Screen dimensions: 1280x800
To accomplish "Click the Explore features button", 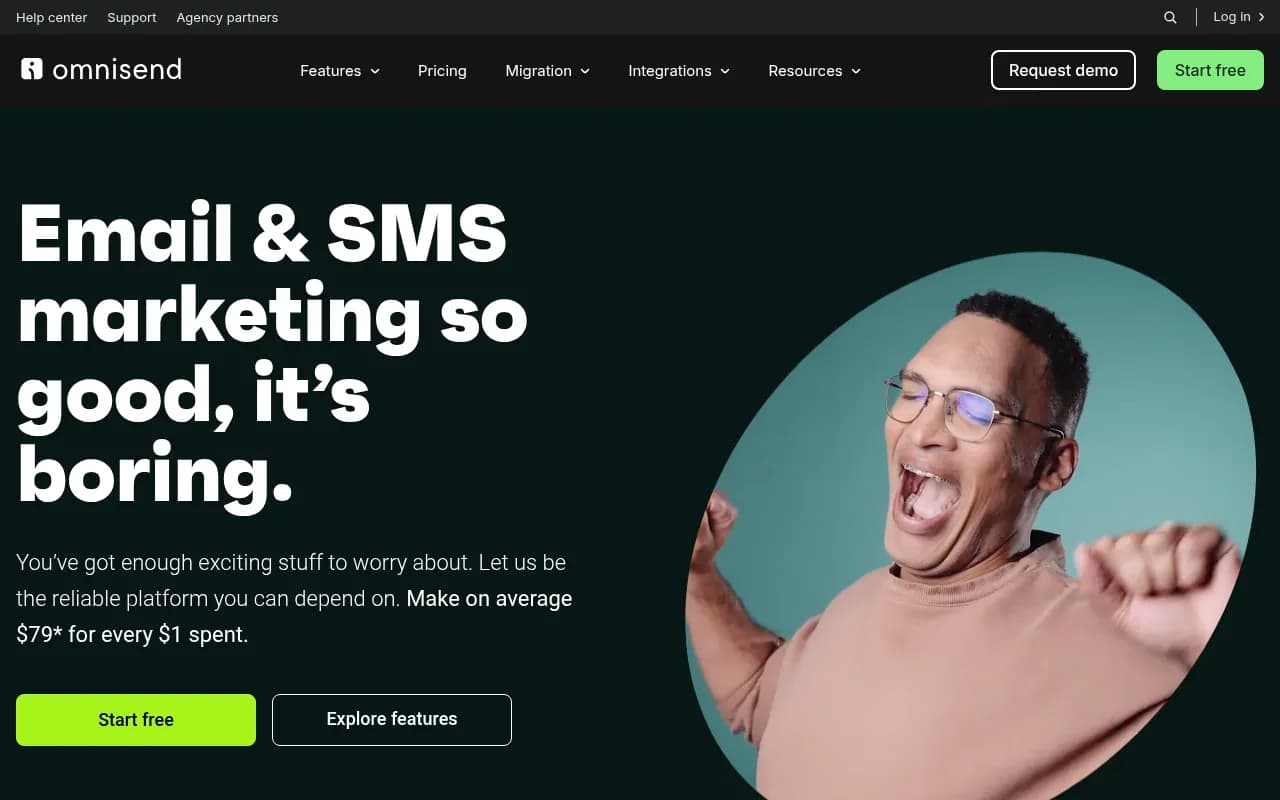I will tap(392, 720).
